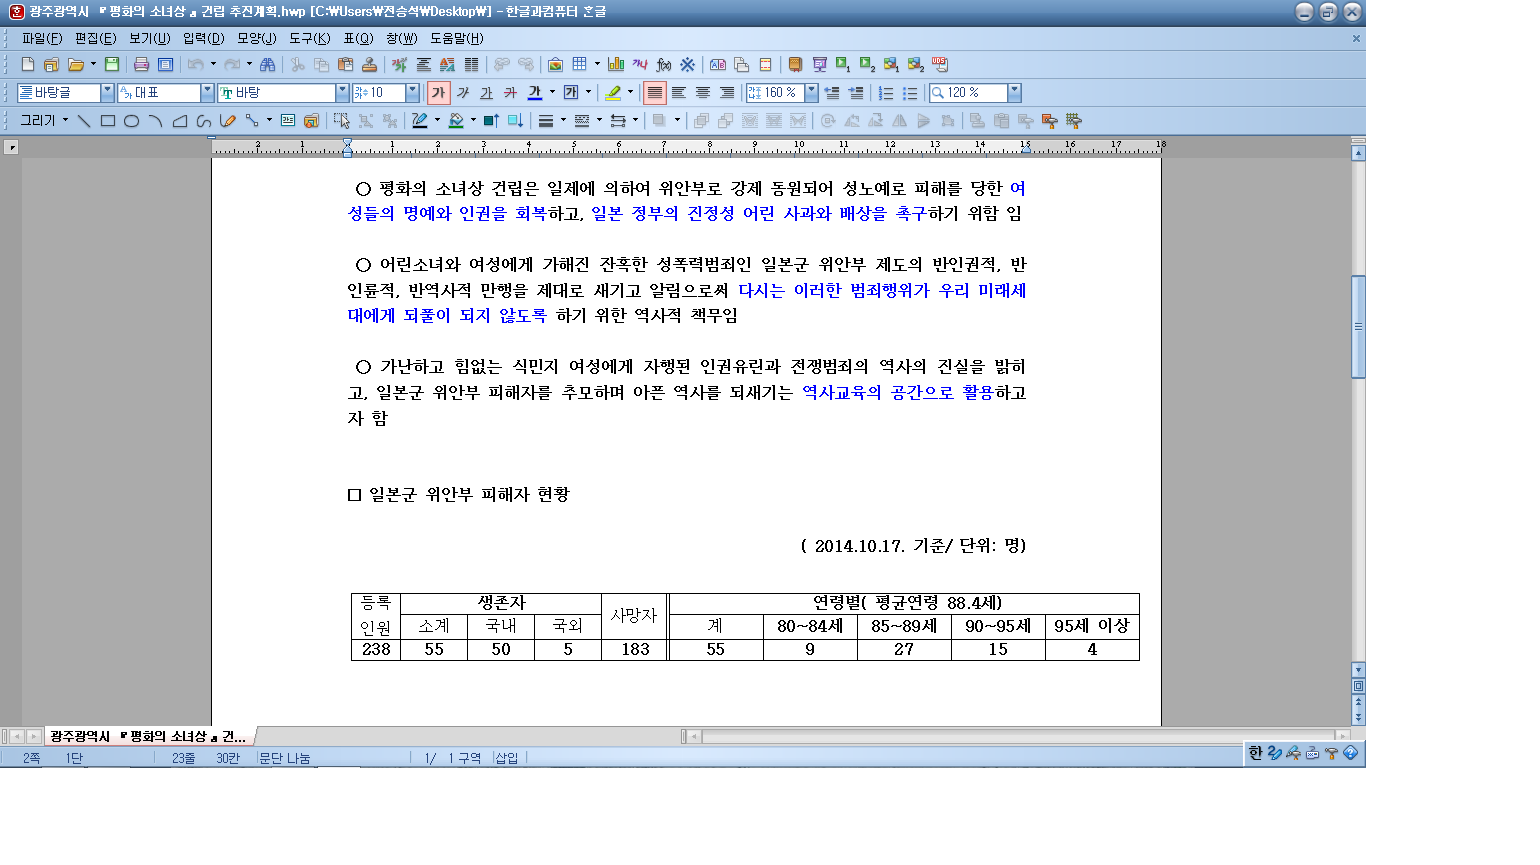Insert a chart using the bar chart icon
This screenshot has height=865, width=1540.
616,65
